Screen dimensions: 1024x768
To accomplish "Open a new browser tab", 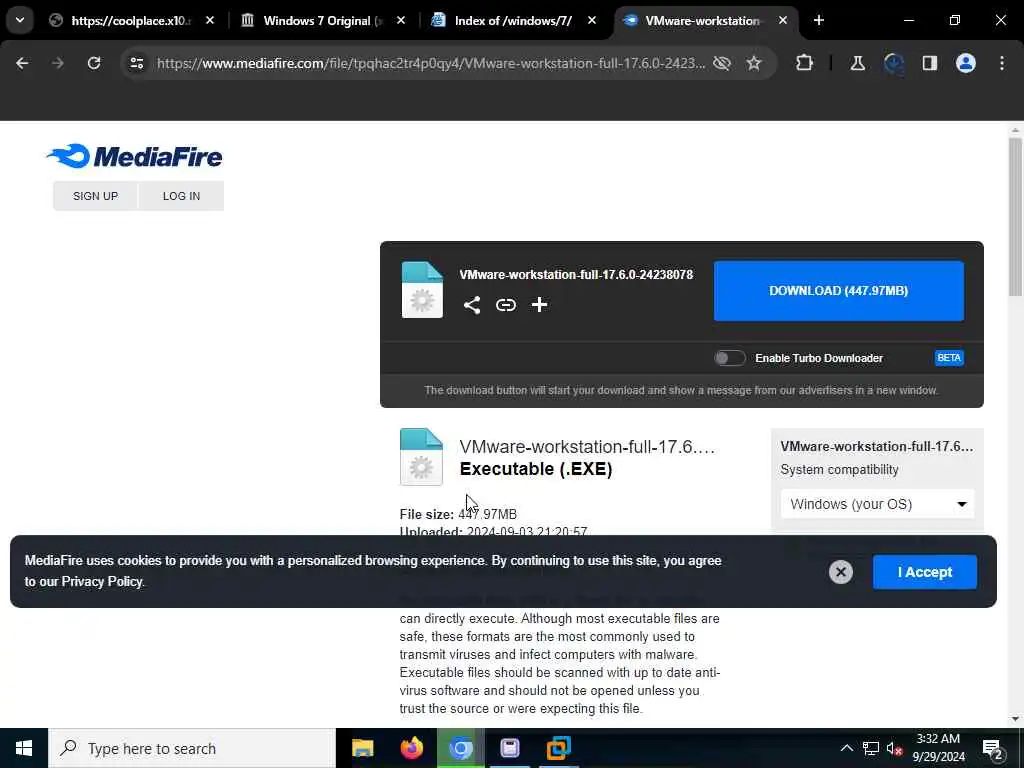I will tap(819, 21).
